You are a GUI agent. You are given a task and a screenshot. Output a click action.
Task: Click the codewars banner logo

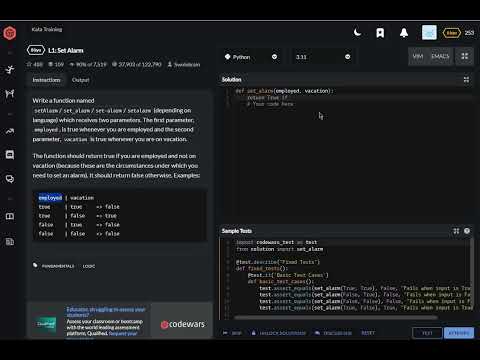[182, 324]
